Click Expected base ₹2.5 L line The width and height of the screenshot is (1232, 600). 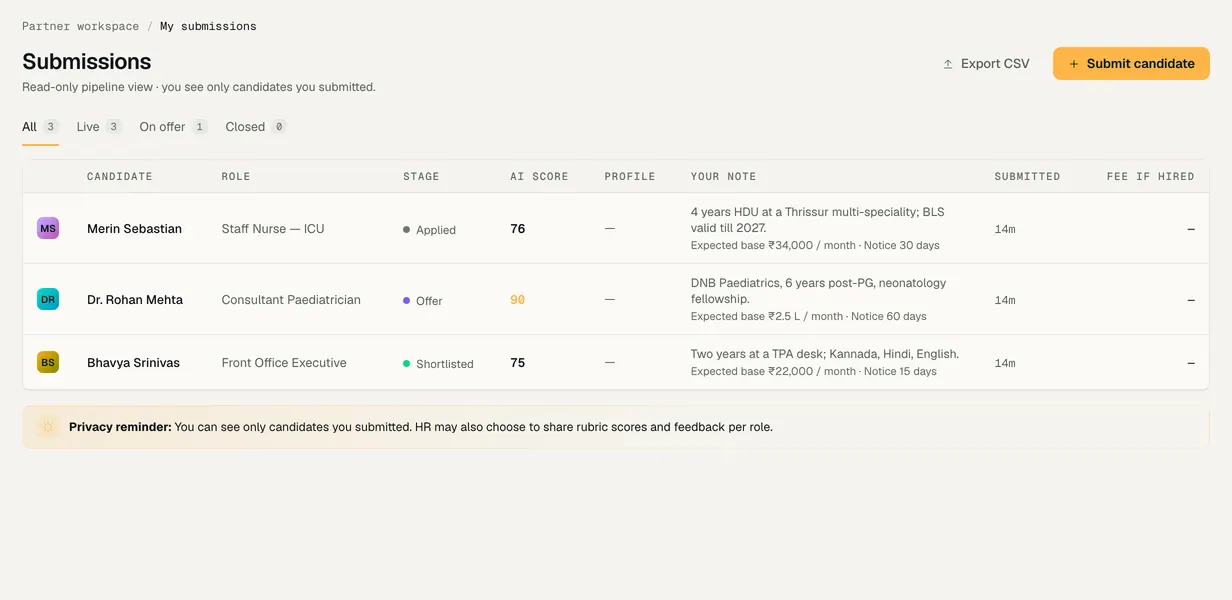tap(809, 316)
